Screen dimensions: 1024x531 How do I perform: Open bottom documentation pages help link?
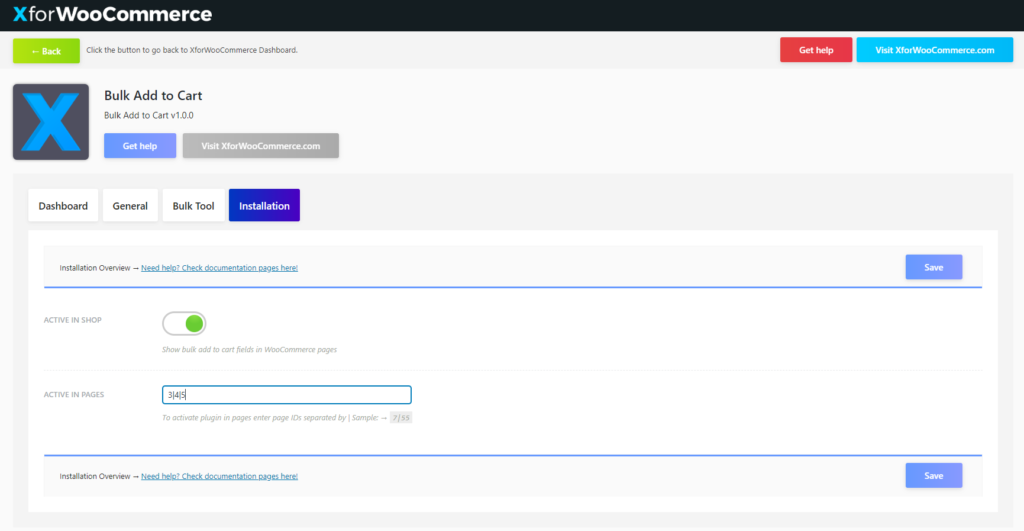click(x=219, y=476)
